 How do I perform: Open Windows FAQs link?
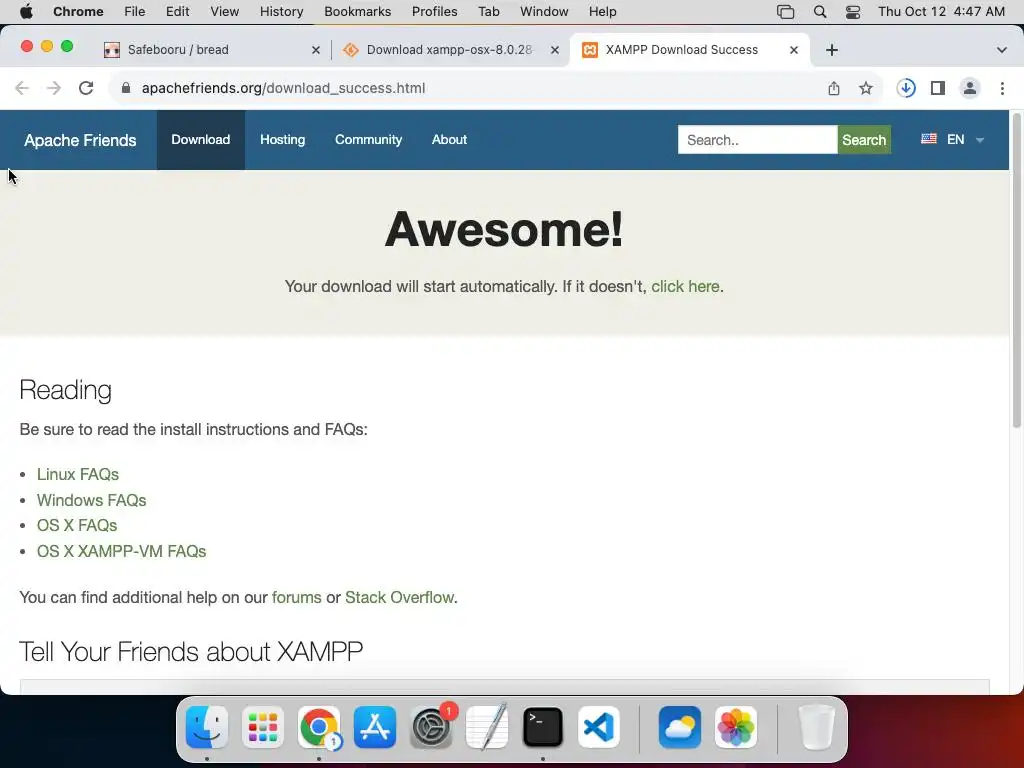coord(91,500)
